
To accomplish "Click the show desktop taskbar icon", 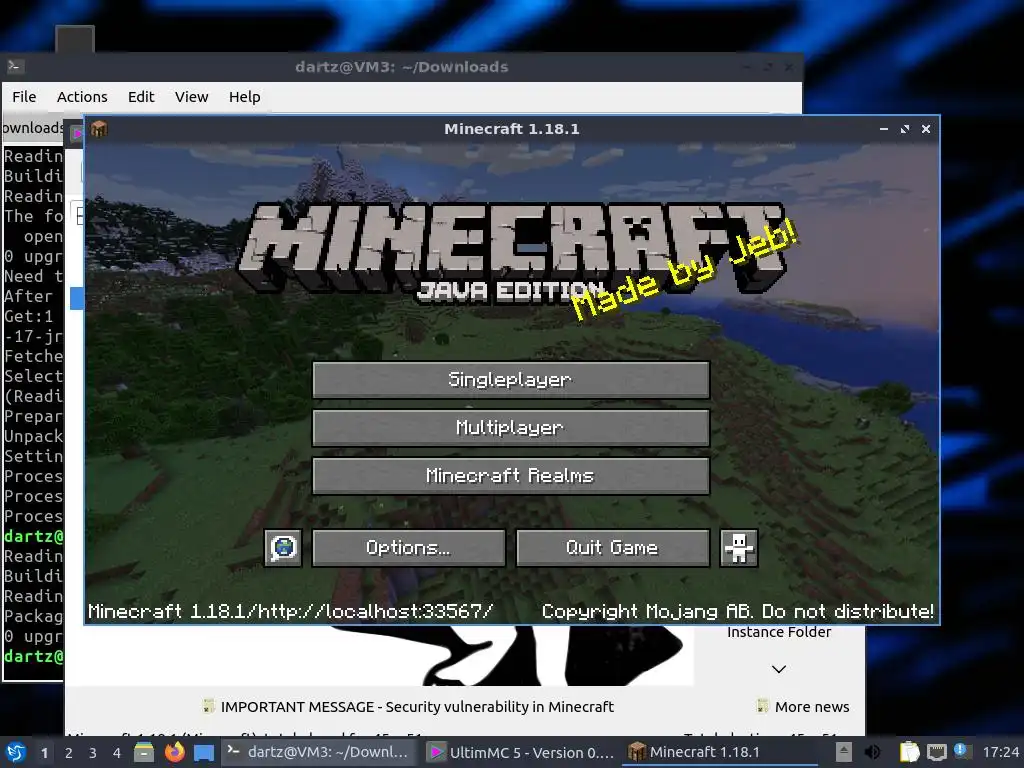I will pos(204,753).
